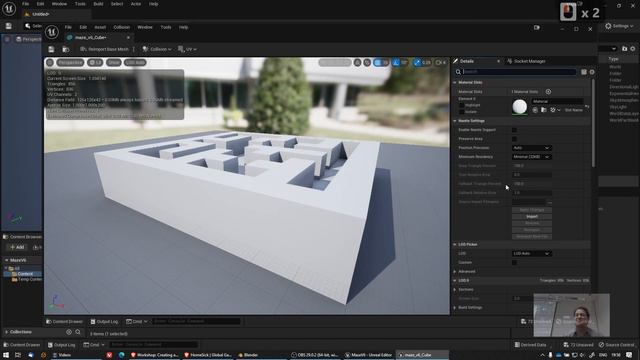Expand the Sections row
This screenshot has width=640, height=360.
455,290
